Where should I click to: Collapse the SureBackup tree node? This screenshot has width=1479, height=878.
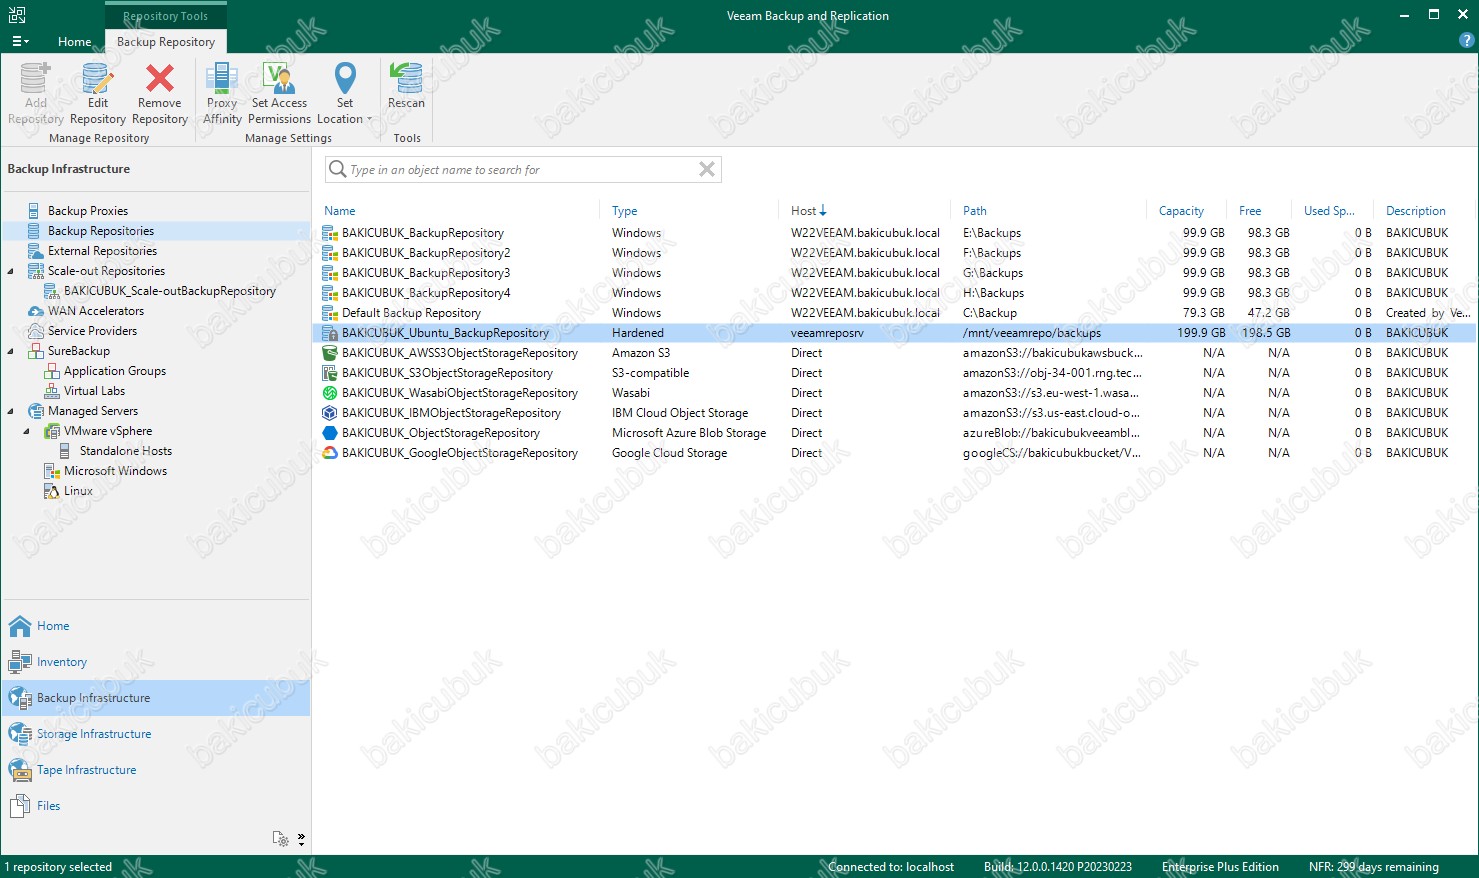[11, 351]
